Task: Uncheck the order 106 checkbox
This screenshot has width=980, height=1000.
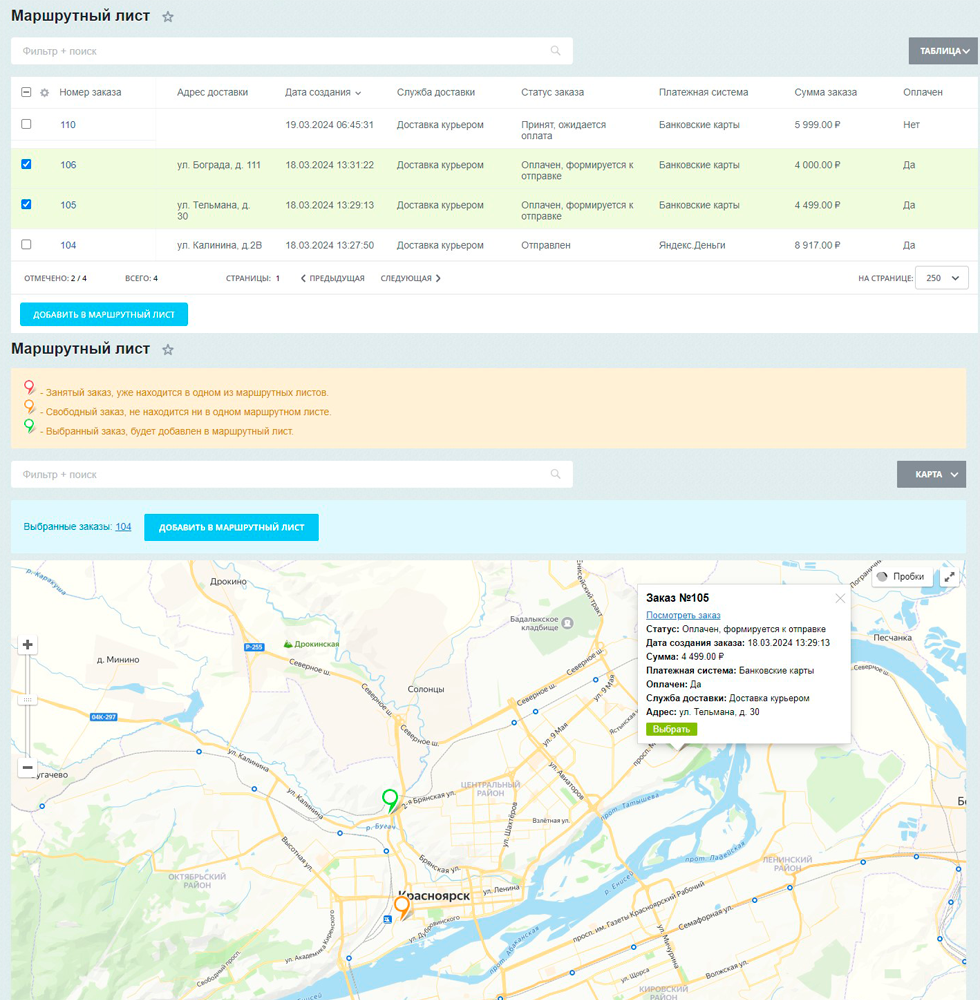Action: 26,164
